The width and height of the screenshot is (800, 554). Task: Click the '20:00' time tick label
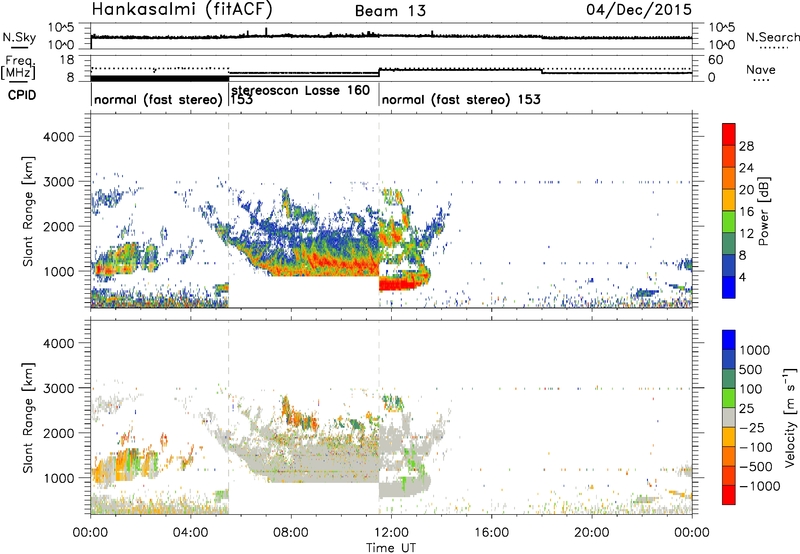pyautogui.click(x=592, y=533)
